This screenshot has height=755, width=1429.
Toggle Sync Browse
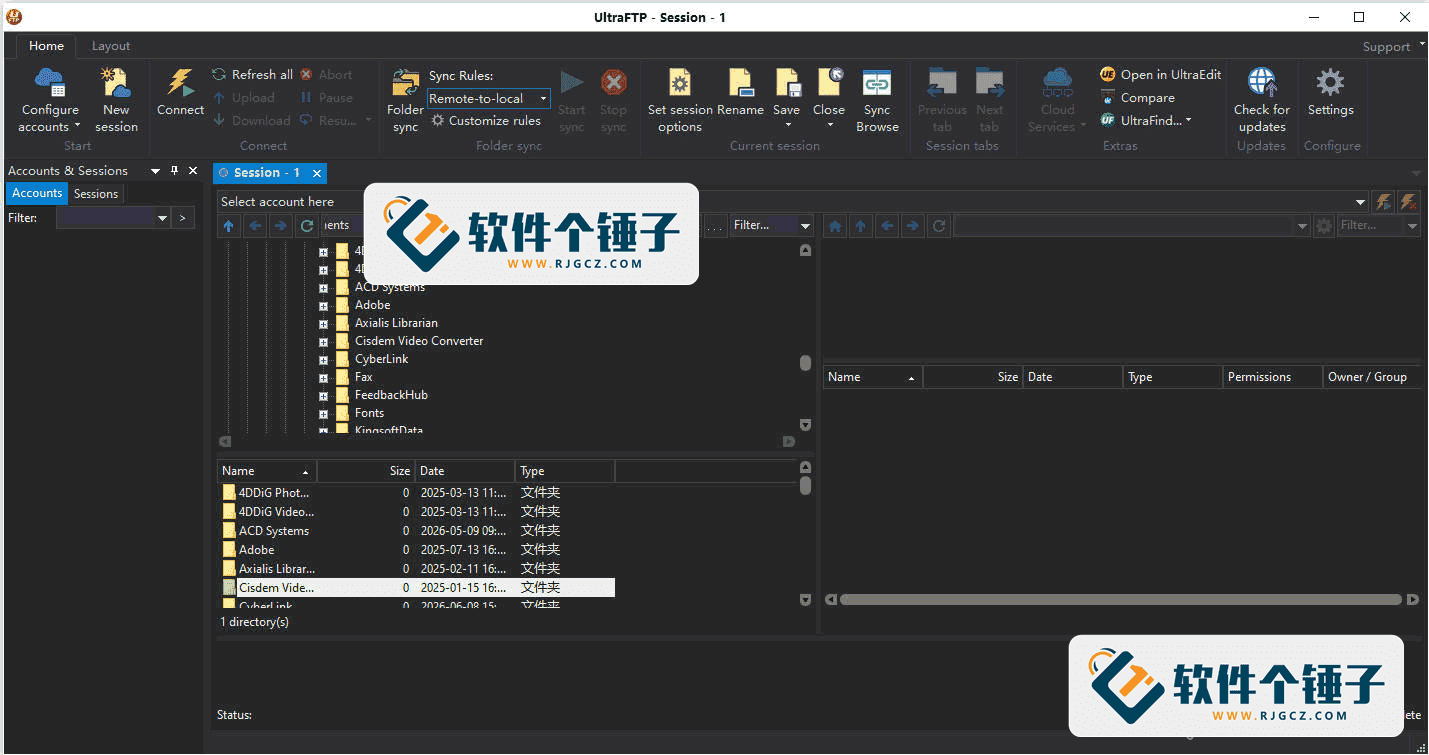click(877, 100)
